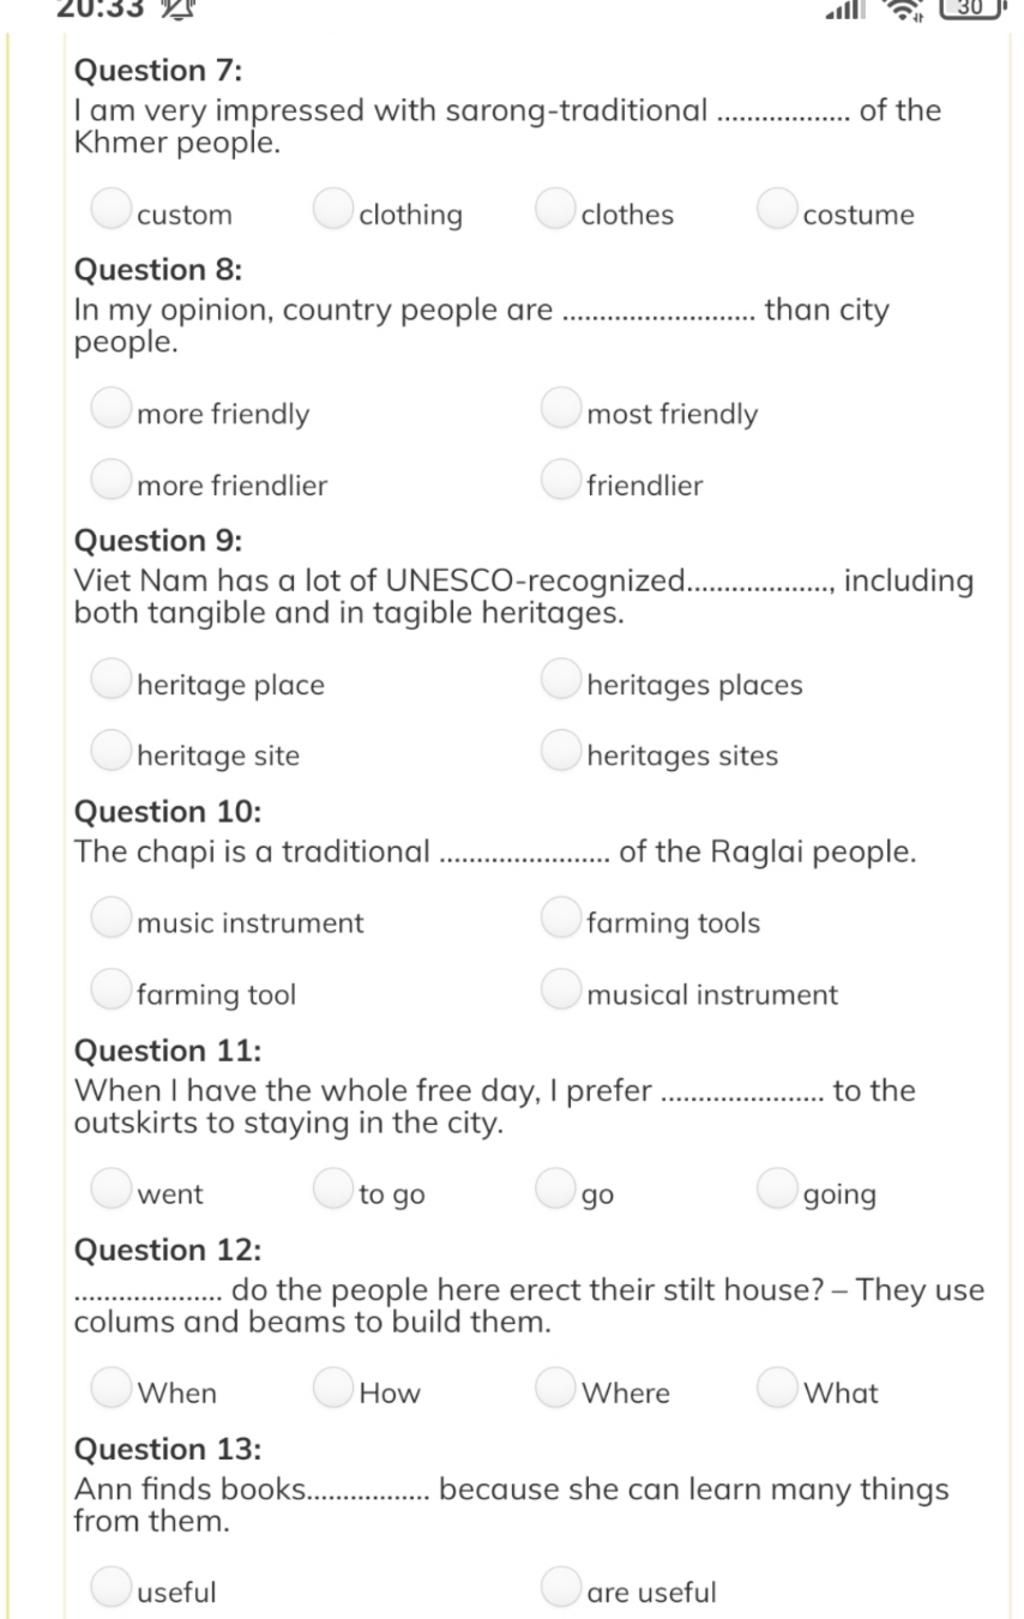Image resolution: width=1024 pixels, height=1619 pixels.
Task: Select 'custom' answer for Question 7
Action: 111,209
